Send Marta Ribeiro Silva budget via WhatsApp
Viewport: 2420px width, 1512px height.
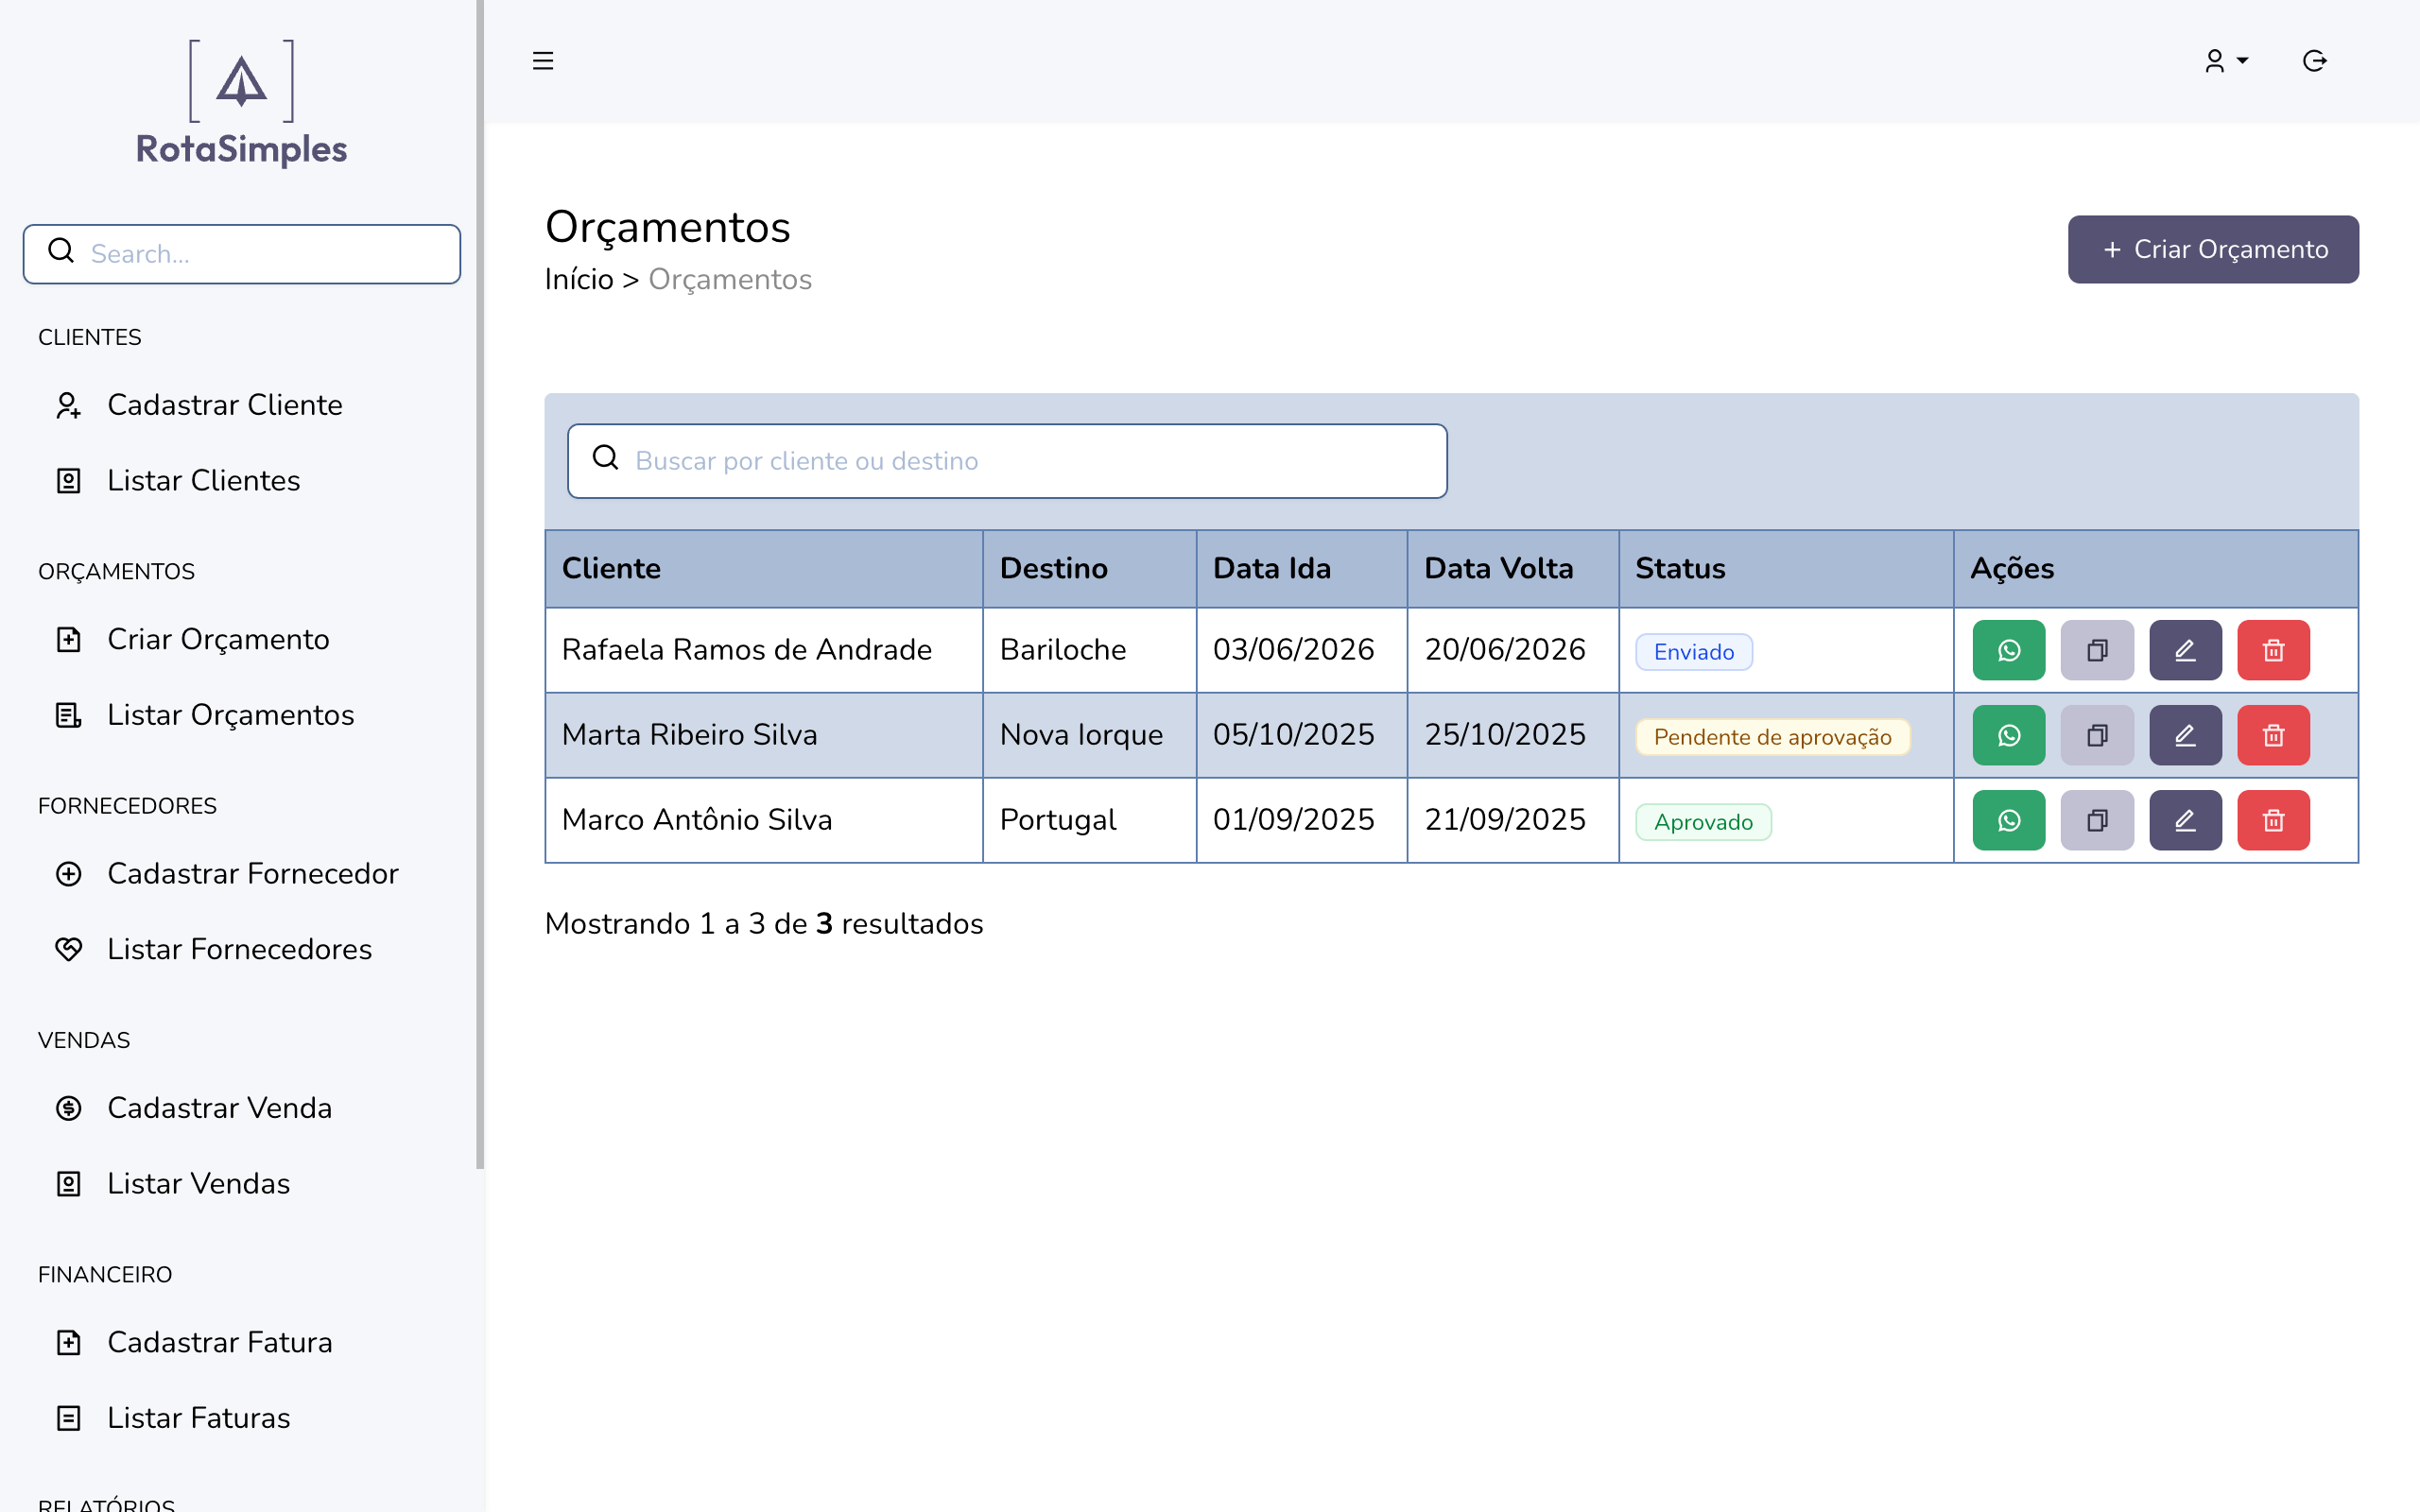click(x=2009, y=735)
